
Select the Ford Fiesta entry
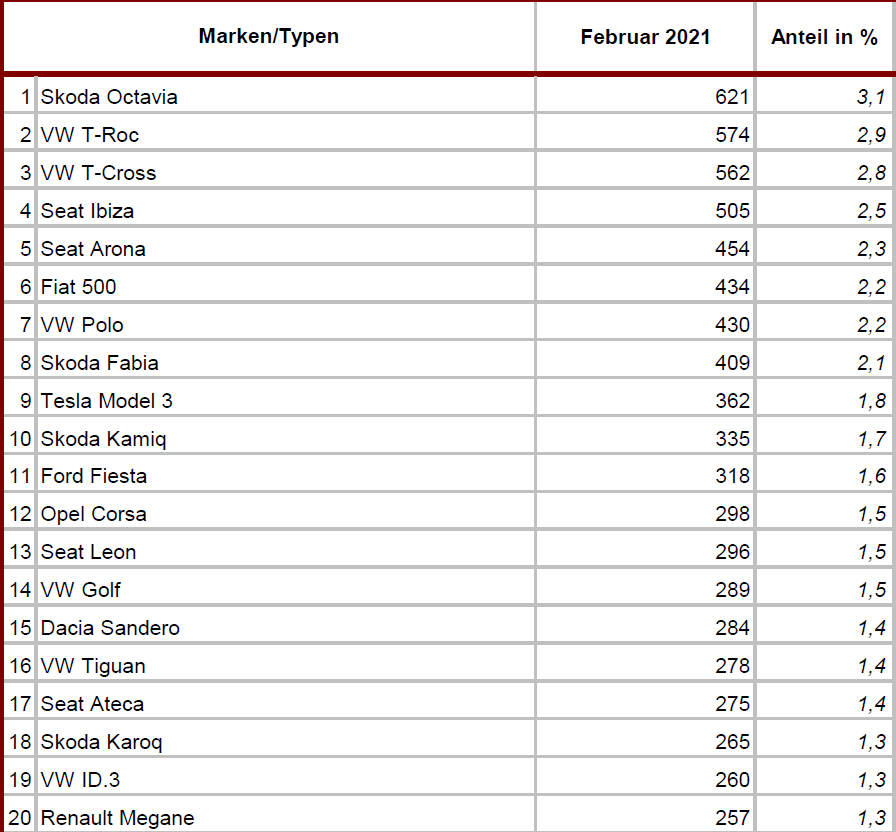click(93, 476)
